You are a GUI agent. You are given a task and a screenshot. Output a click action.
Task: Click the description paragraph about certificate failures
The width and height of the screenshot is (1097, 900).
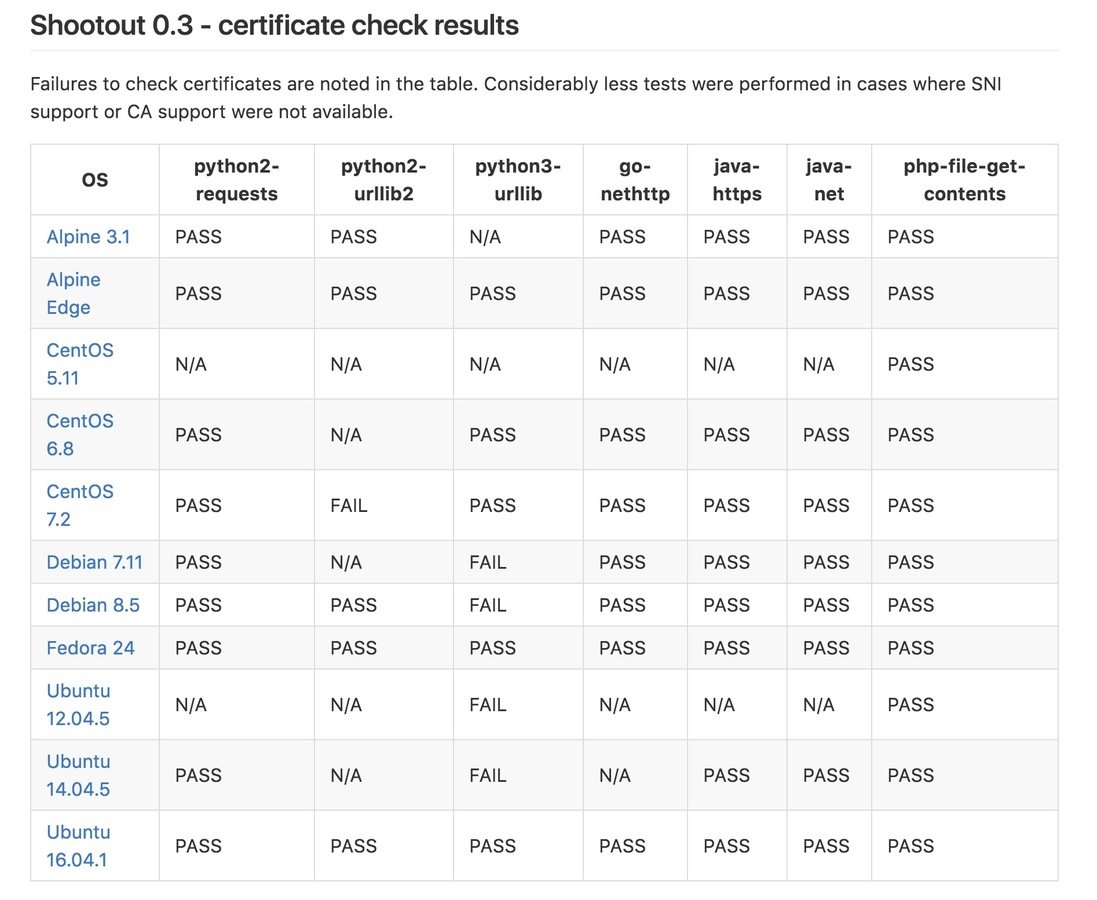pyautogui.click(x=516, y=98)
